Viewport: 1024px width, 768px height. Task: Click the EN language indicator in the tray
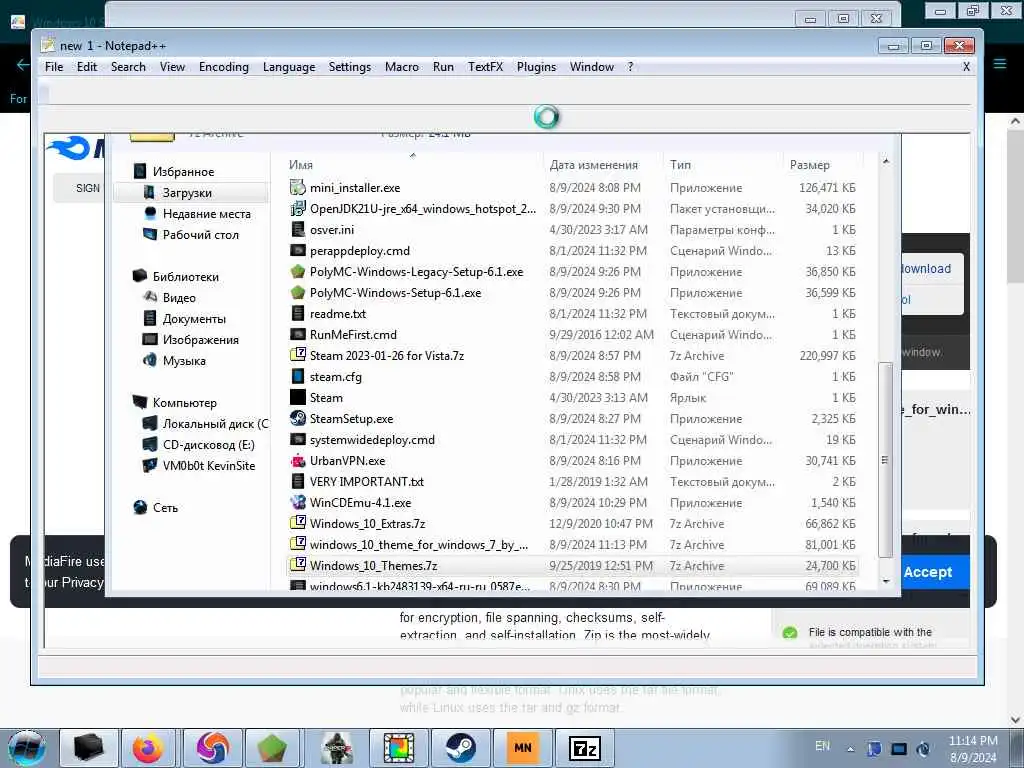coord(823,746)
